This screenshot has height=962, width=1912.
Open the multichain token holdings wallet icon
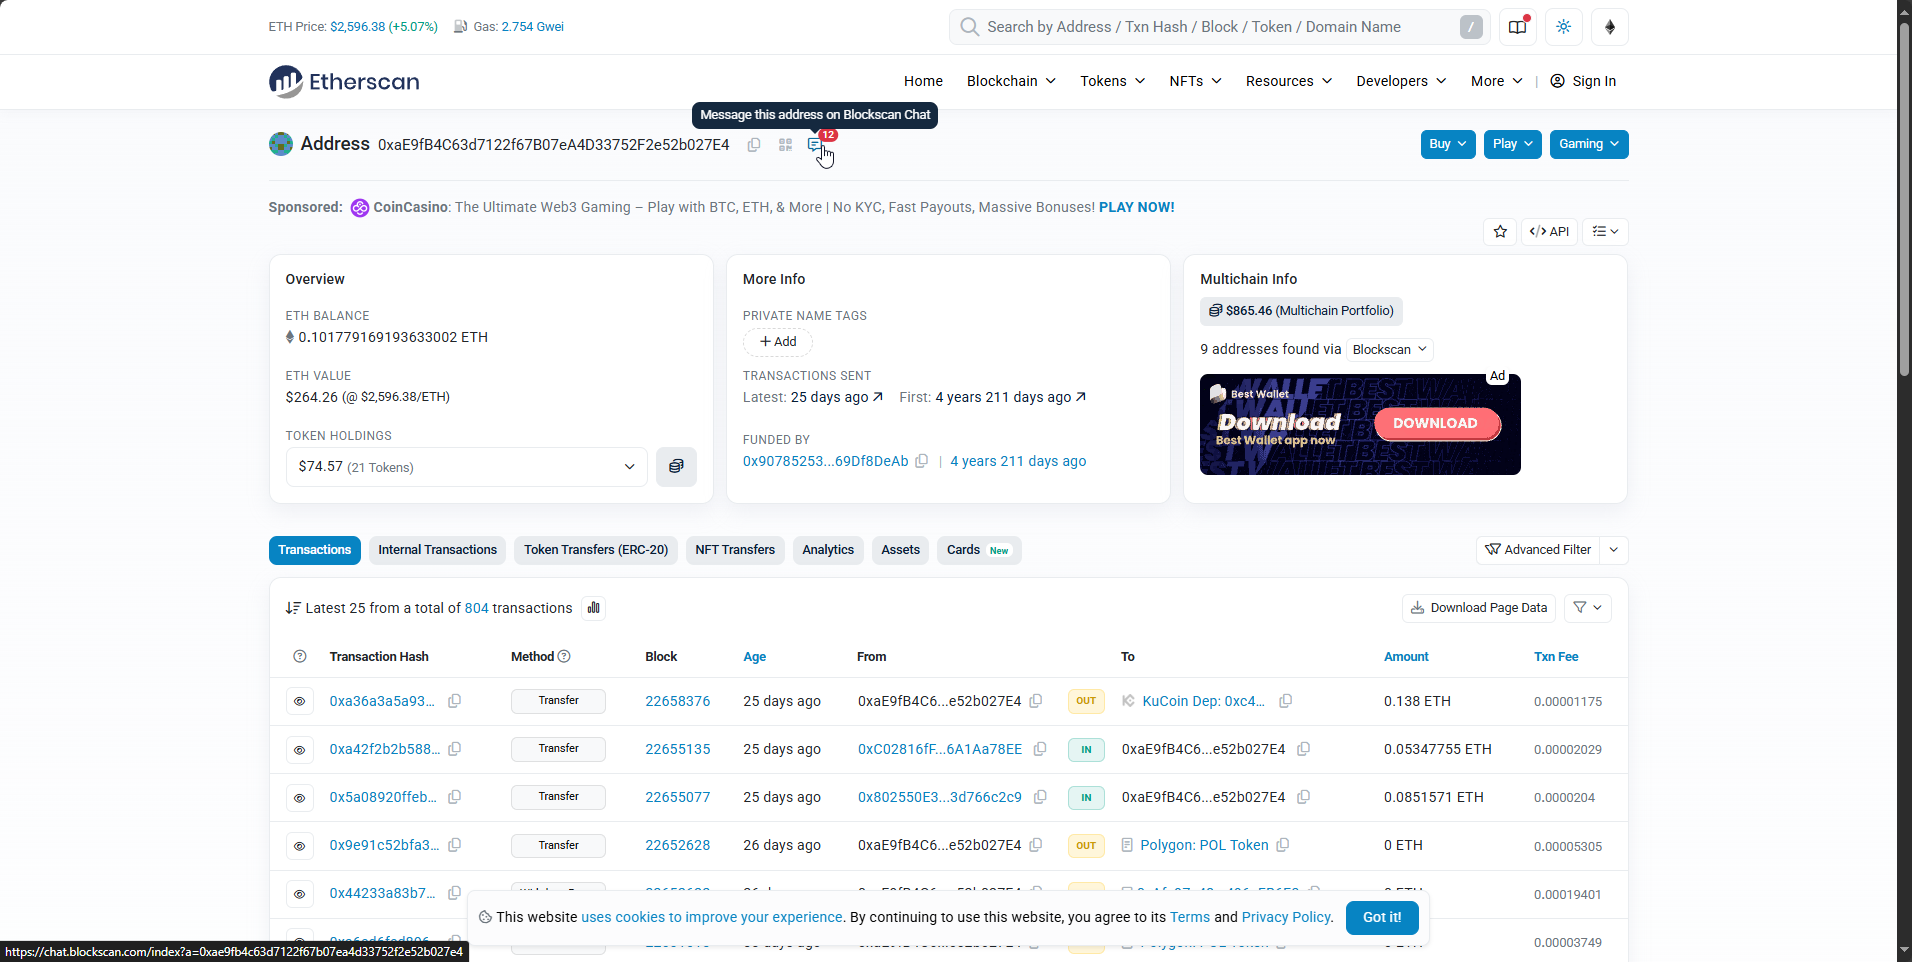pos(676,467)
